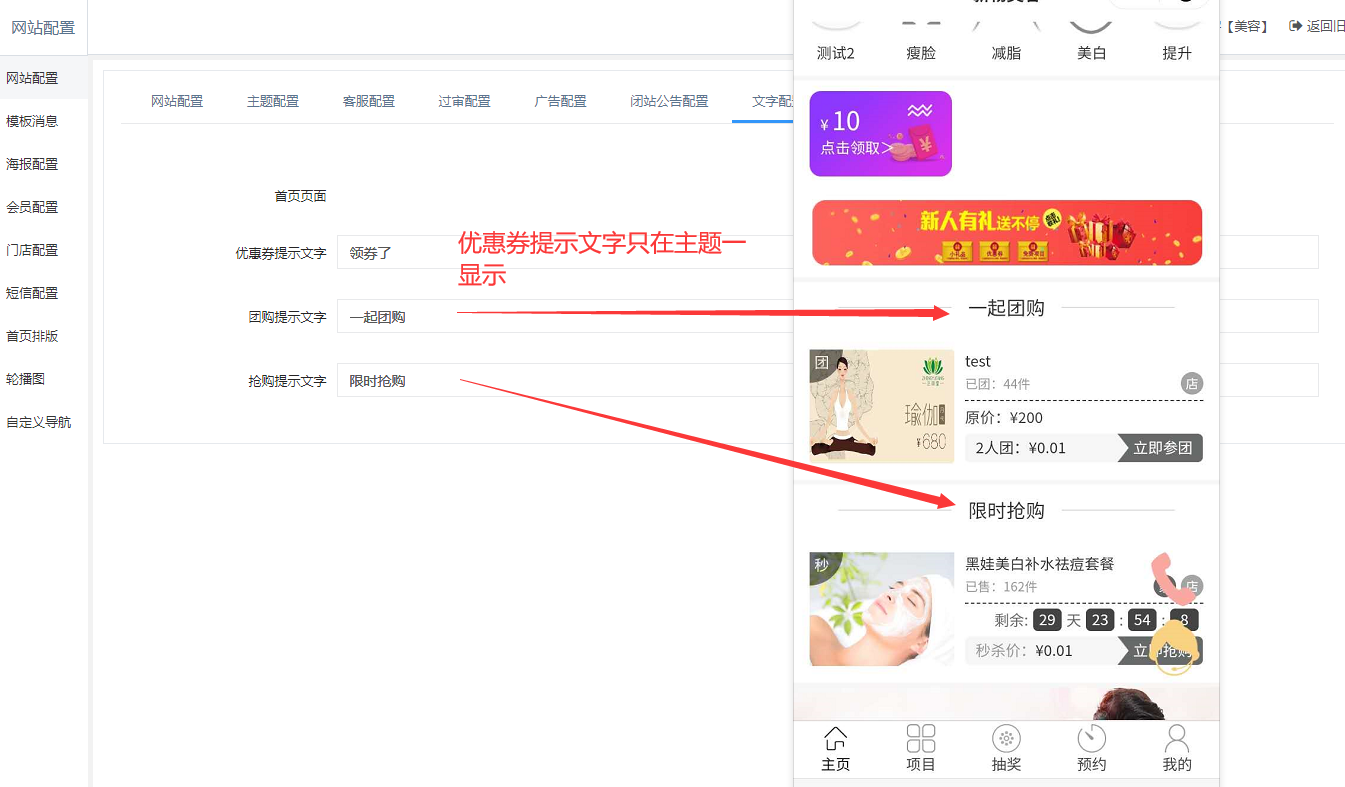
Task: Open the 客服配置 tab
Action: (x=369, y=101)
